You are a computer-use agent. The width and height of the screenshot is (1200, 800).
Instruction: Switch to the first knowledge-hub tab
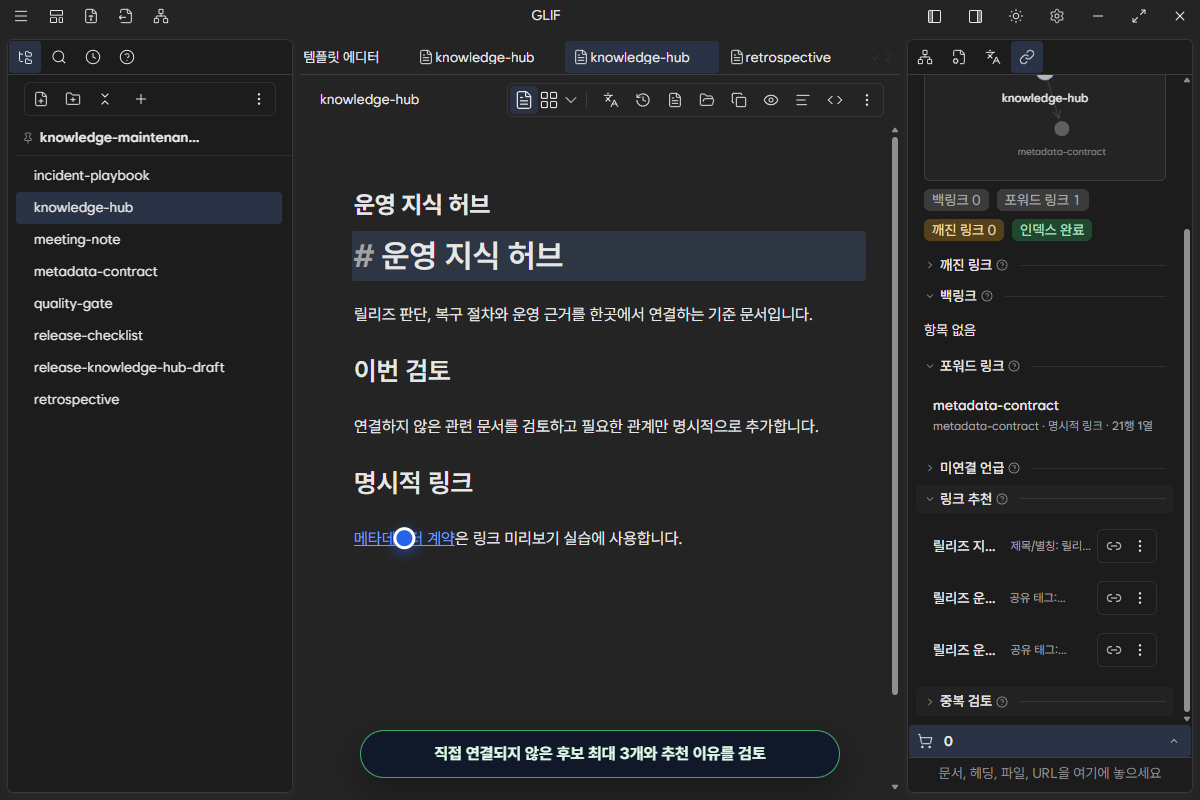(x=476, y=57)
